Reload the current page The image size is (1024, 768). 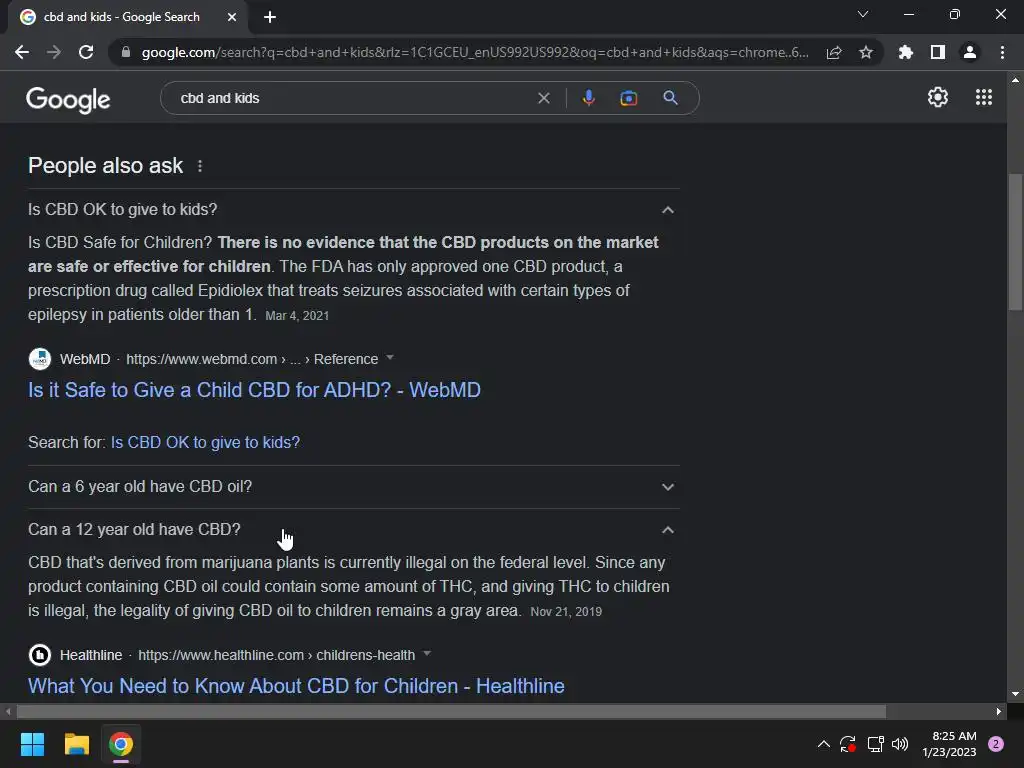[86, 52]
